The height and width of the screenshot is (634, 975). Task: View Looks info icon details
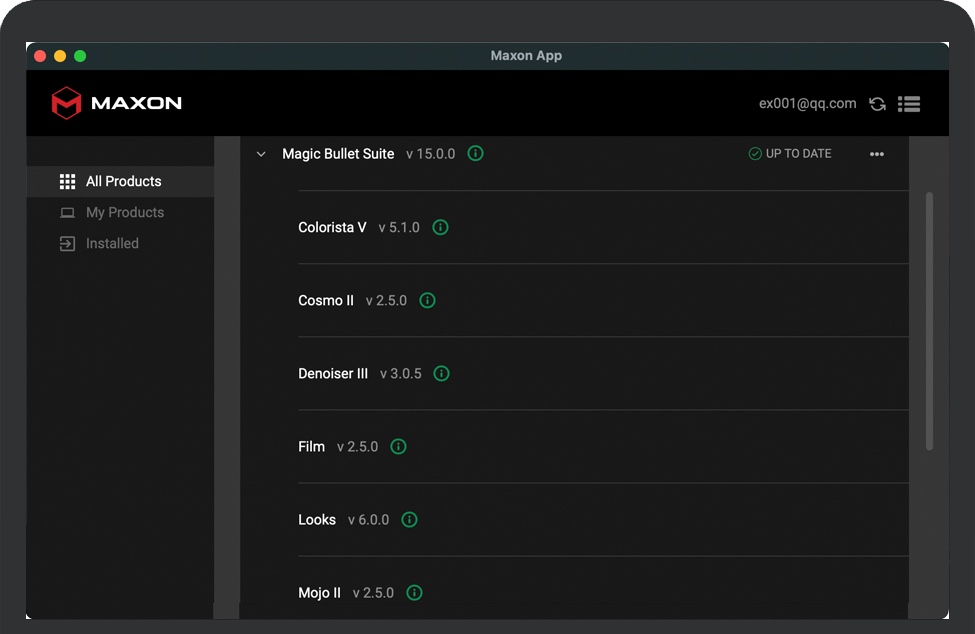pos(409,519)
